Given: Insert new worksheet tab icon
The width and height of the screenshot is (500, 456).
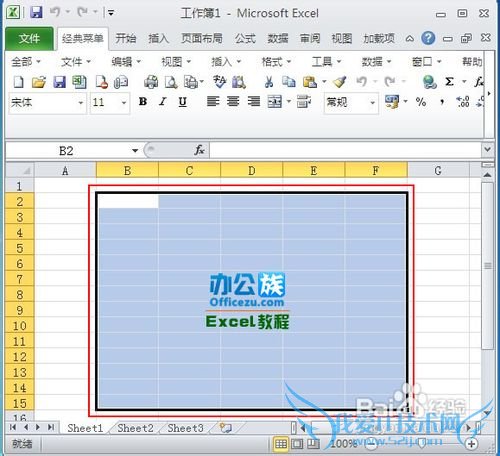Looking at the screenshot, I should (x=225, y=428).
